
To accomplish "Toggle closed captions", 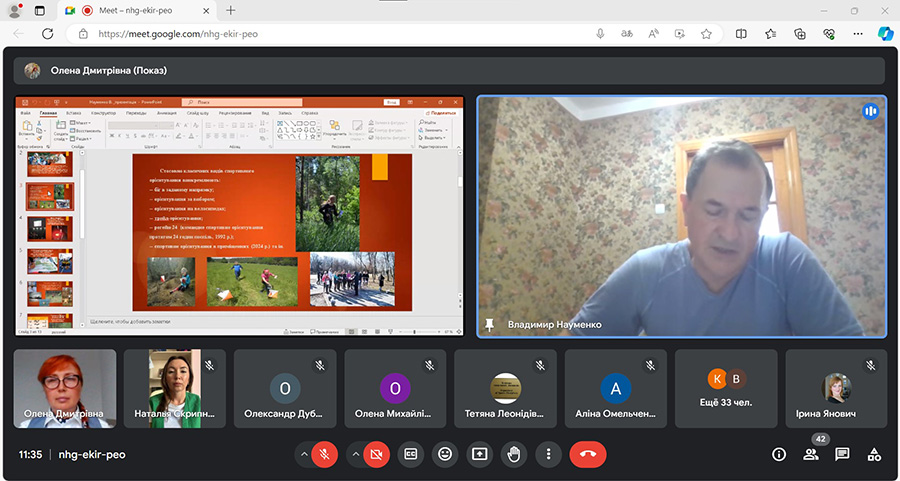I will click(x=410, y=454).
